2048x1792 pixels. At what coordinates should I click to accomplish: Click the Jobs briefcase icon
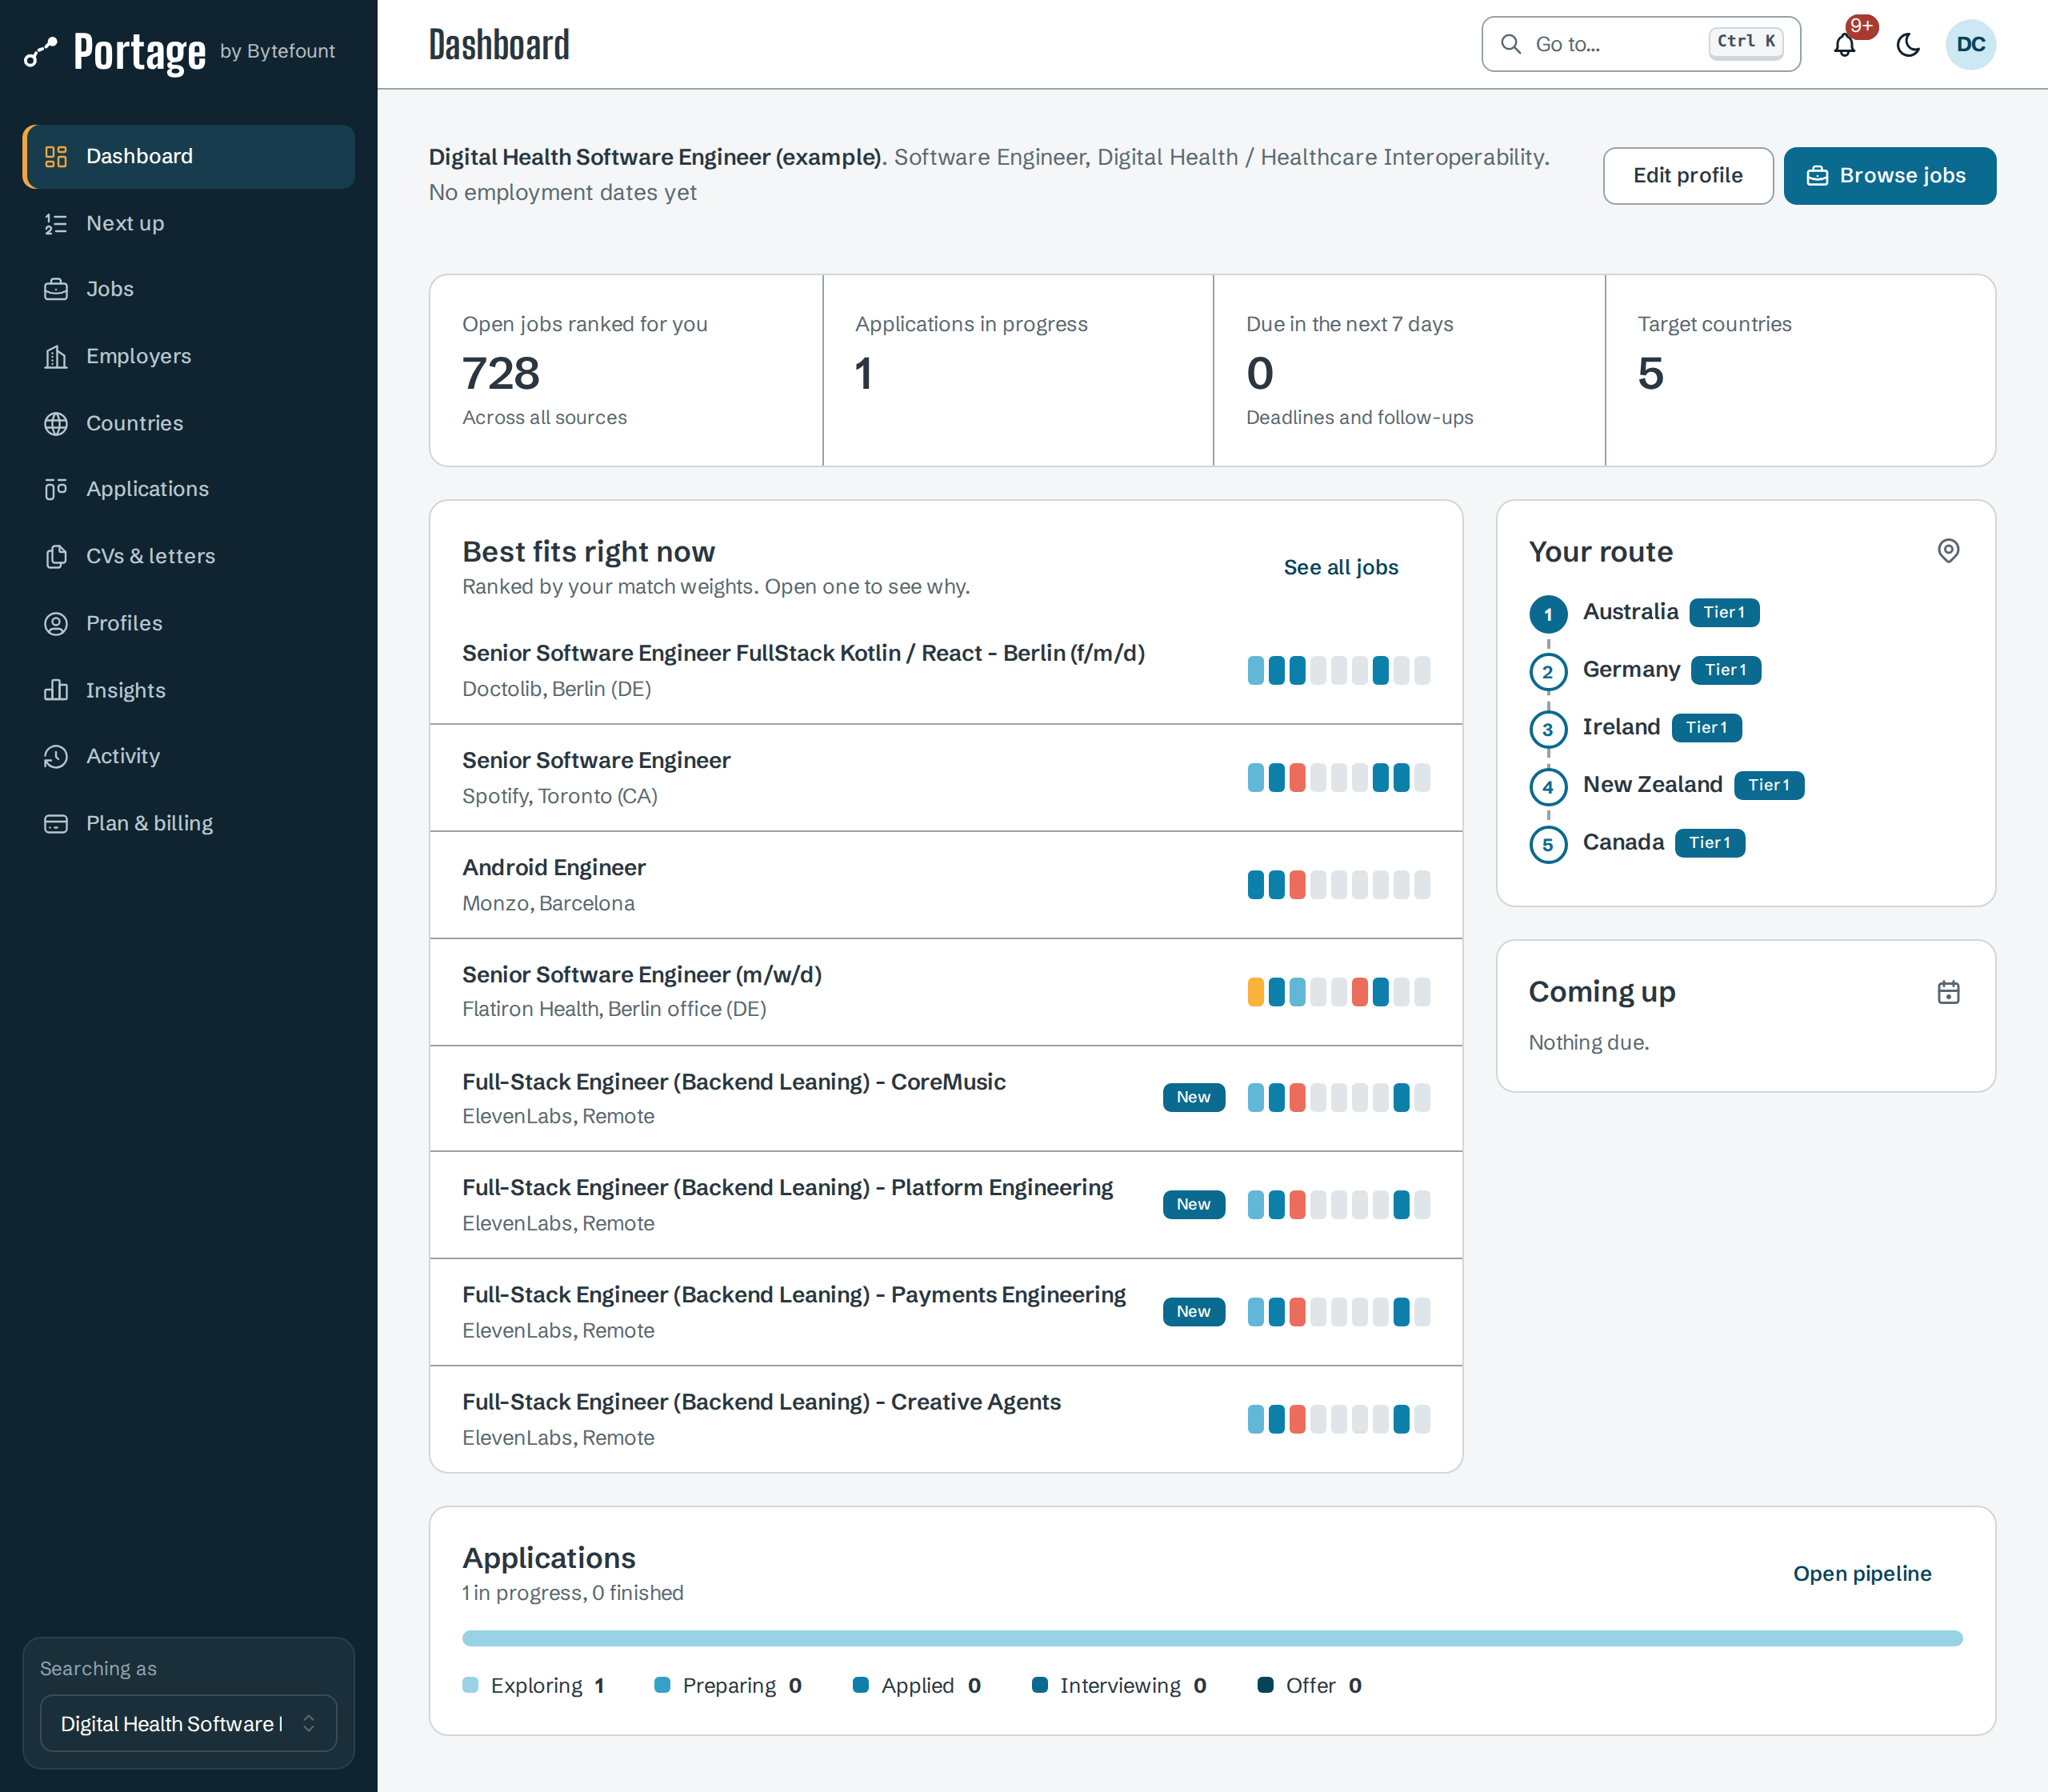56,289
